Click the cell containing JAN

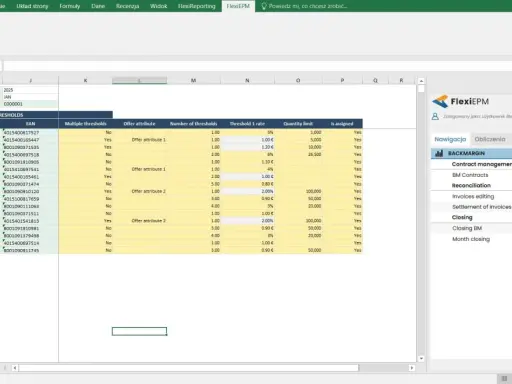pos(30,97)
